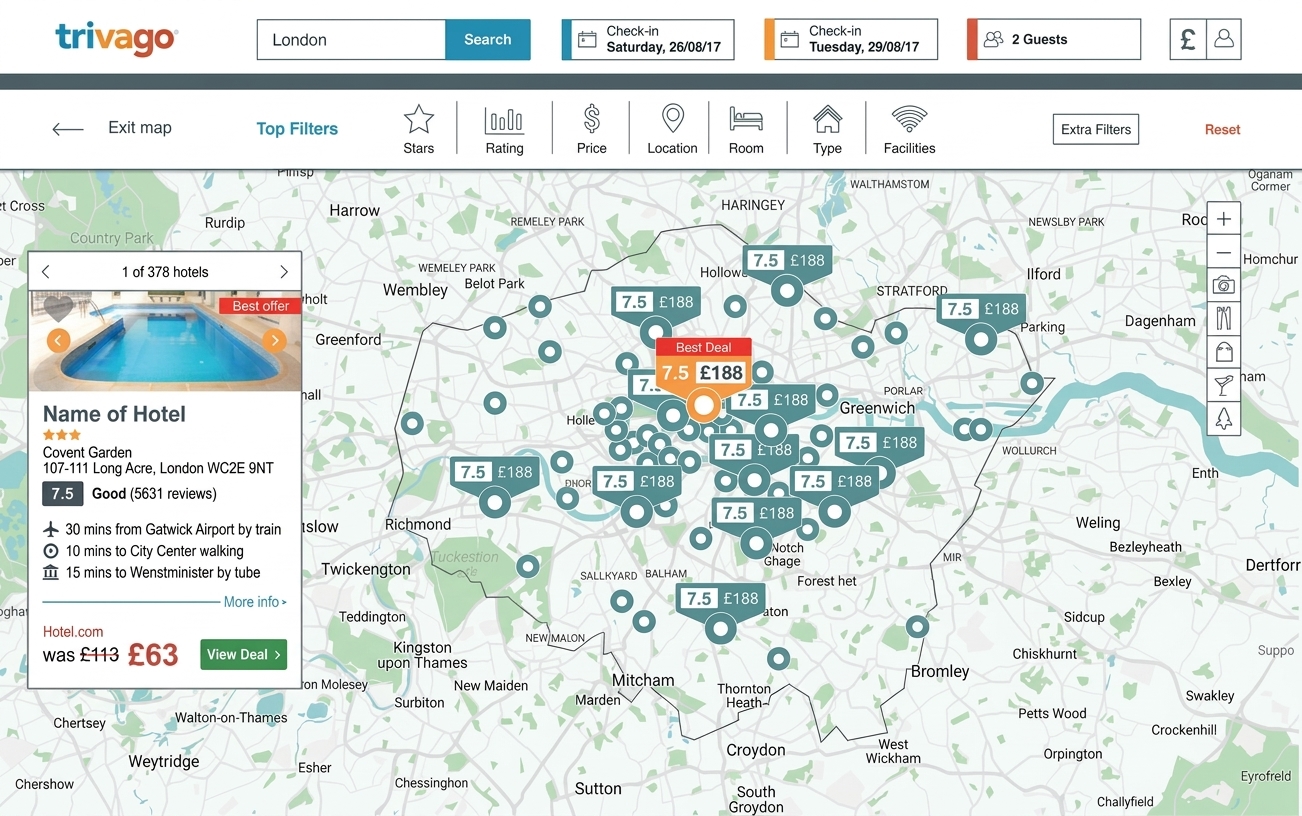Open the Rating filter

504,129
